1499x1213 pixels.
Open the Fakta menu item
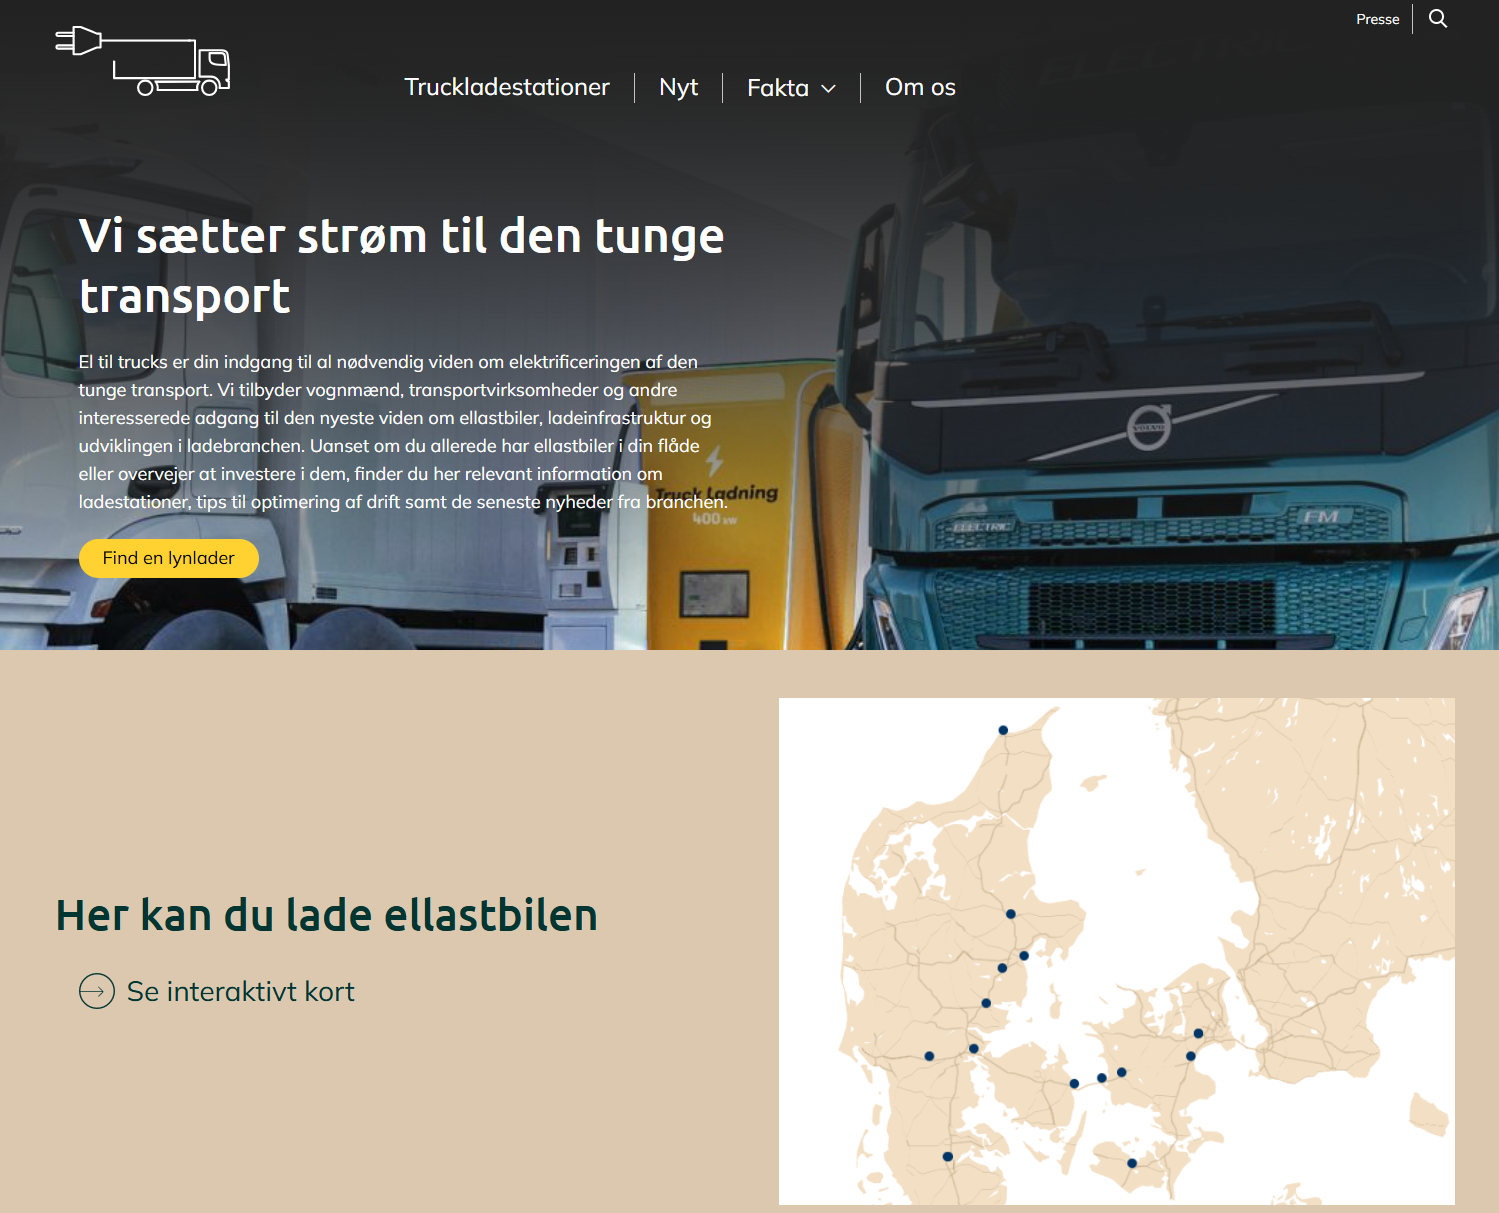777,88
